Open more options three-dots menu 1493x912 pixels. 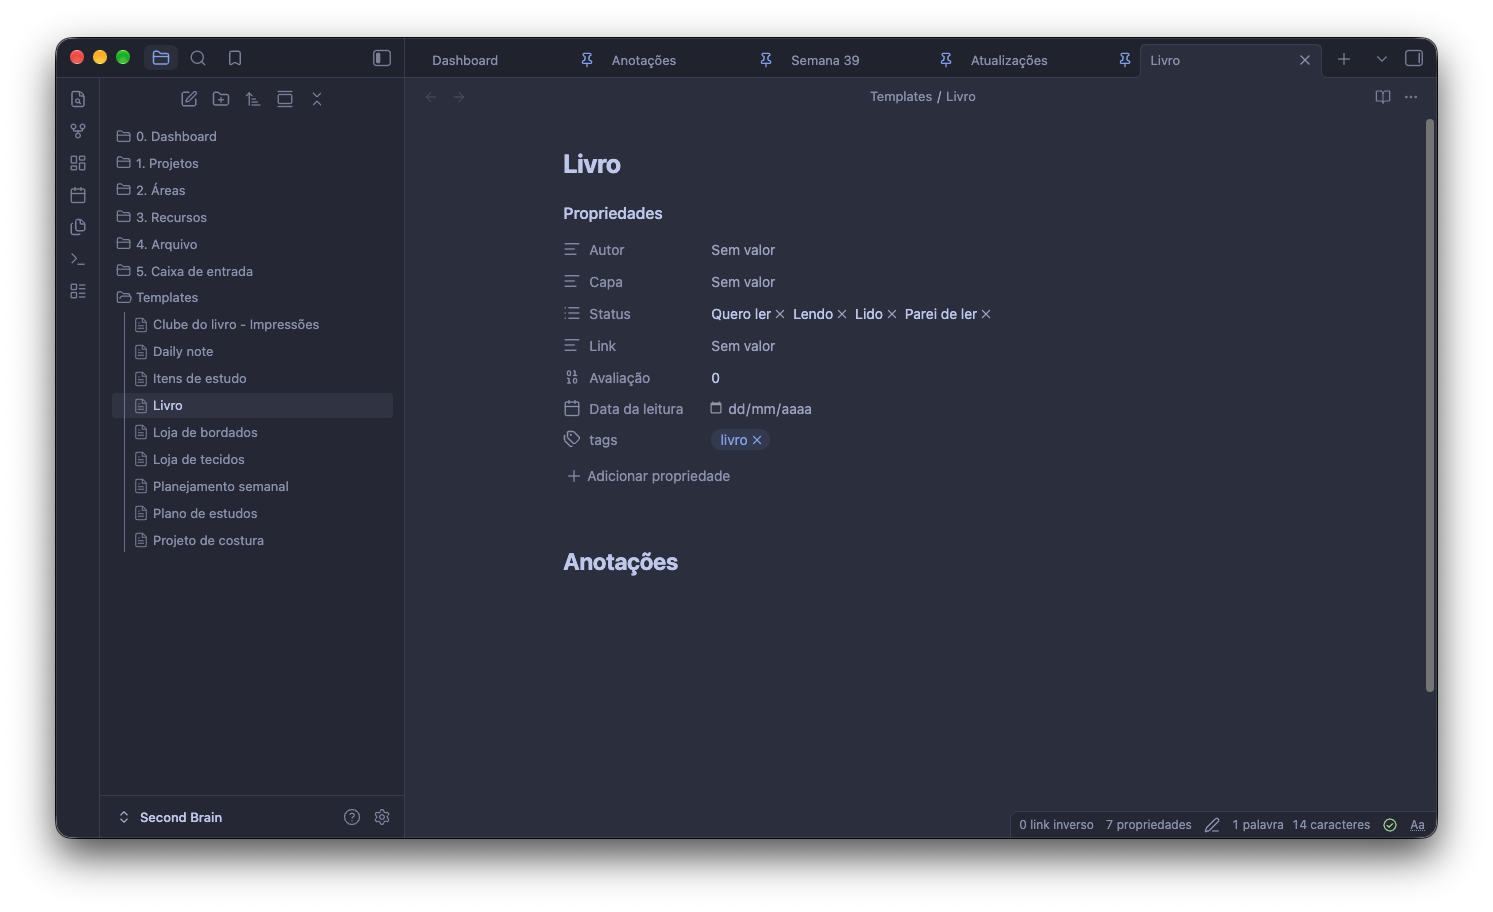tap(1411, 97)
